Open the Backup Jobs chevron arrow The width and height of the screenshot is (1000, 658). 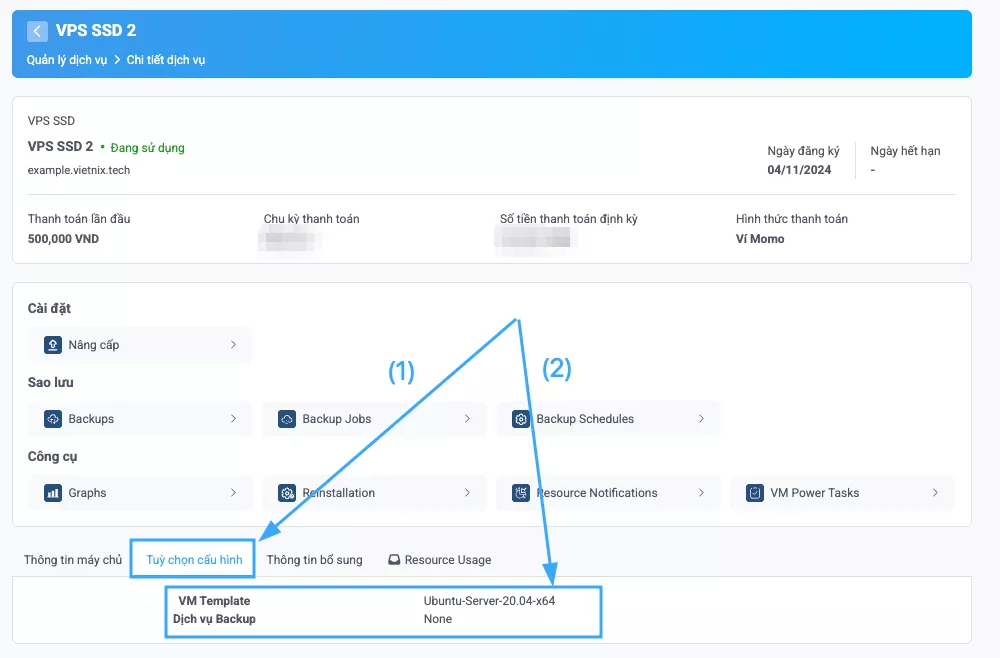pyautogui.click(x=467, y=419)
